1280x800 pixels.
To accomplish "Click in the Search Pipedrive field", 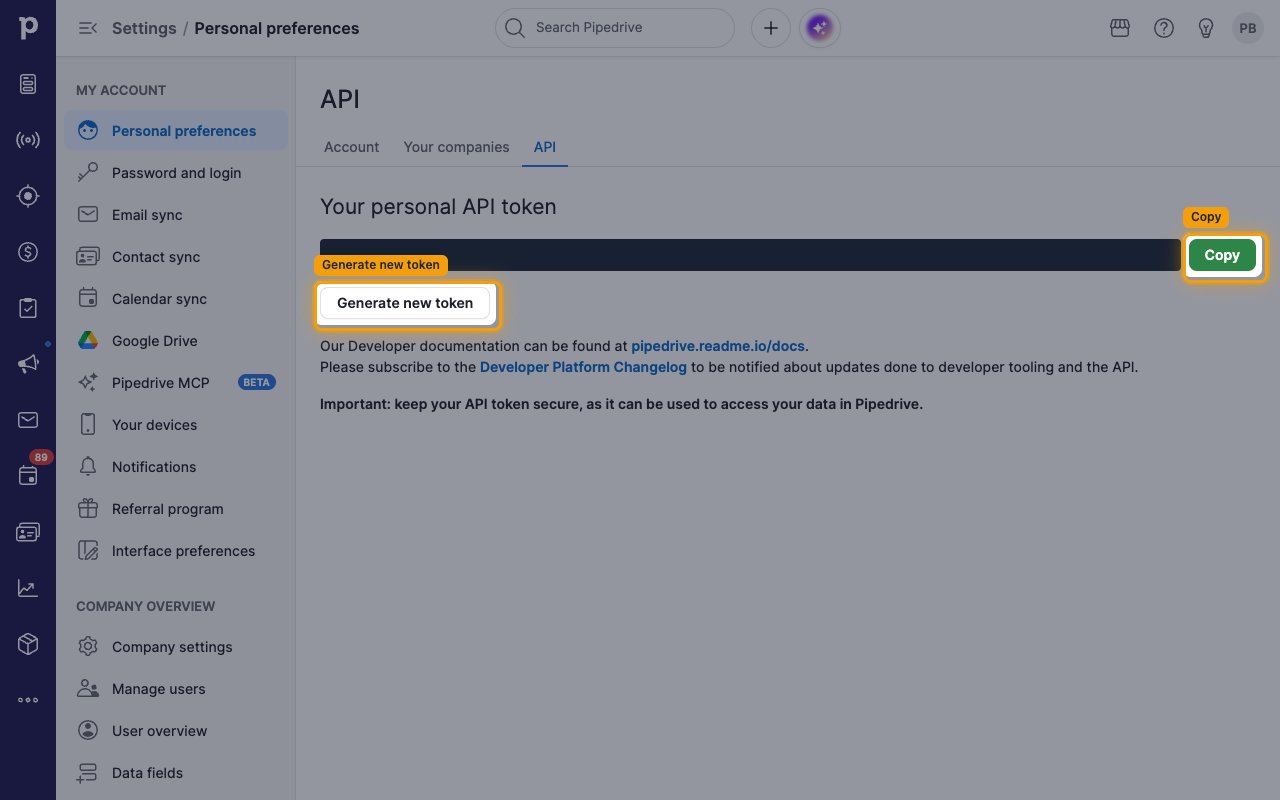I will coord(614,28).
